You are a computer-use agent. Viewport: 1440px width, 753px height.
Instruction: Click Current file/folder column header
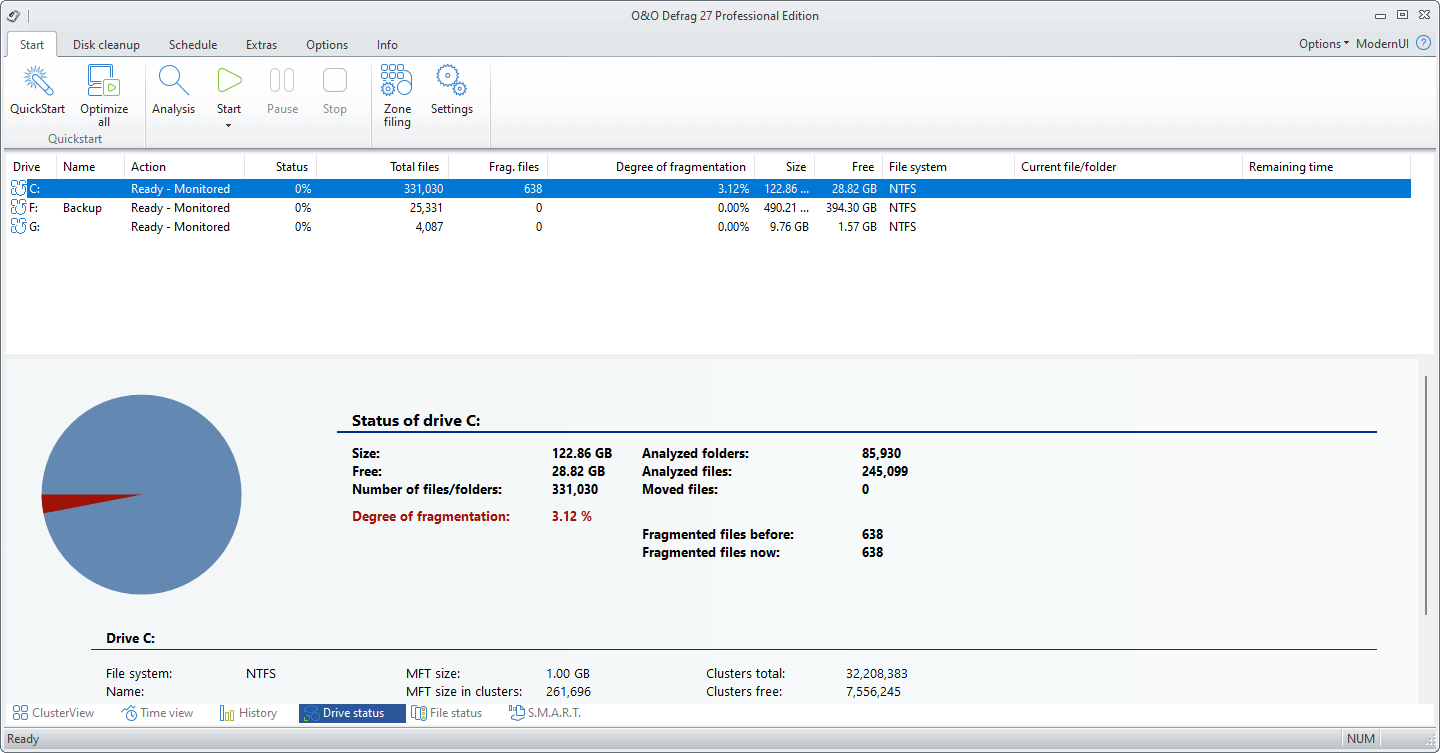1128,167
